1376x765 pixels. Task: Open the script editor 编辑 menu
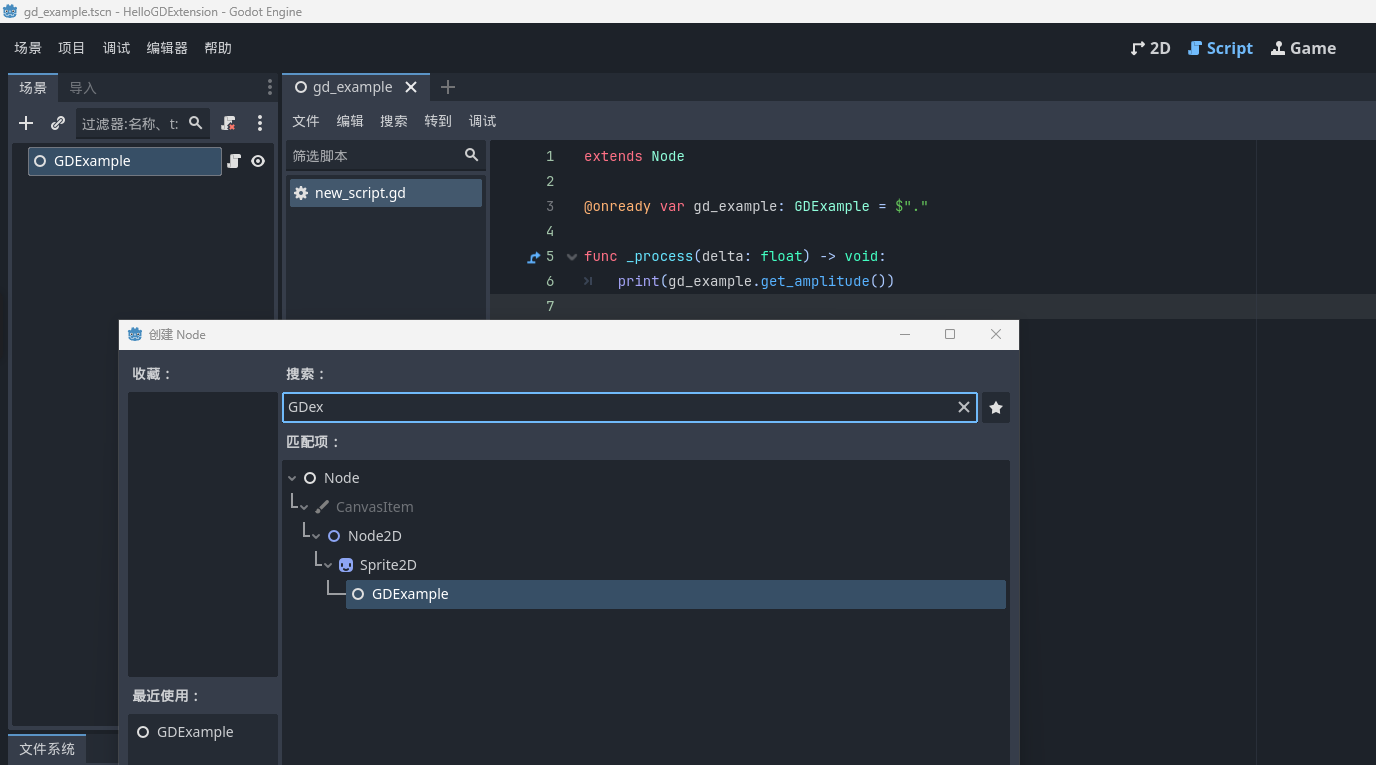point(350,121)
